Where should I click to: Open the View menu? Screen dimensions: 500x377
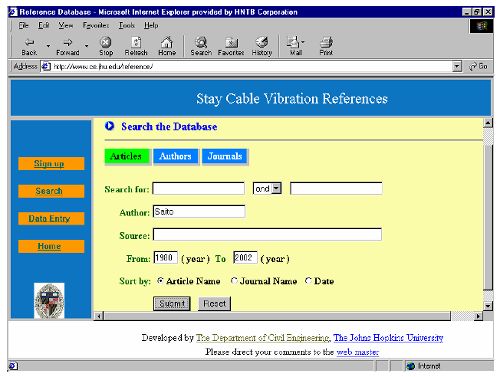tap(66, 25)
